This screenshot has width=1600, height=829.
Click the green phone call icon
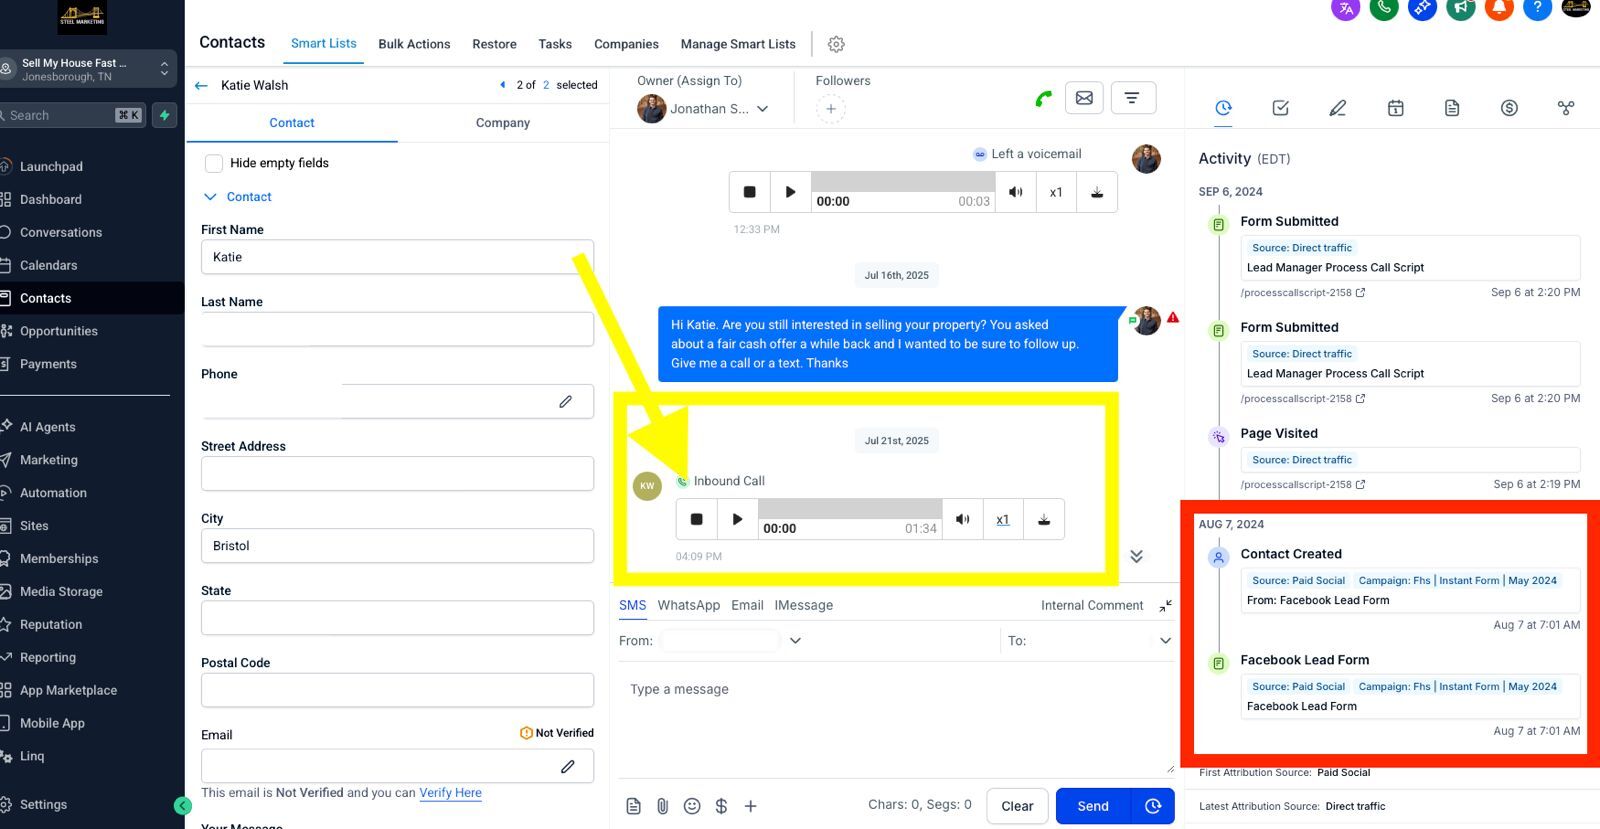pyautogui.click(x=1043, y=98)
